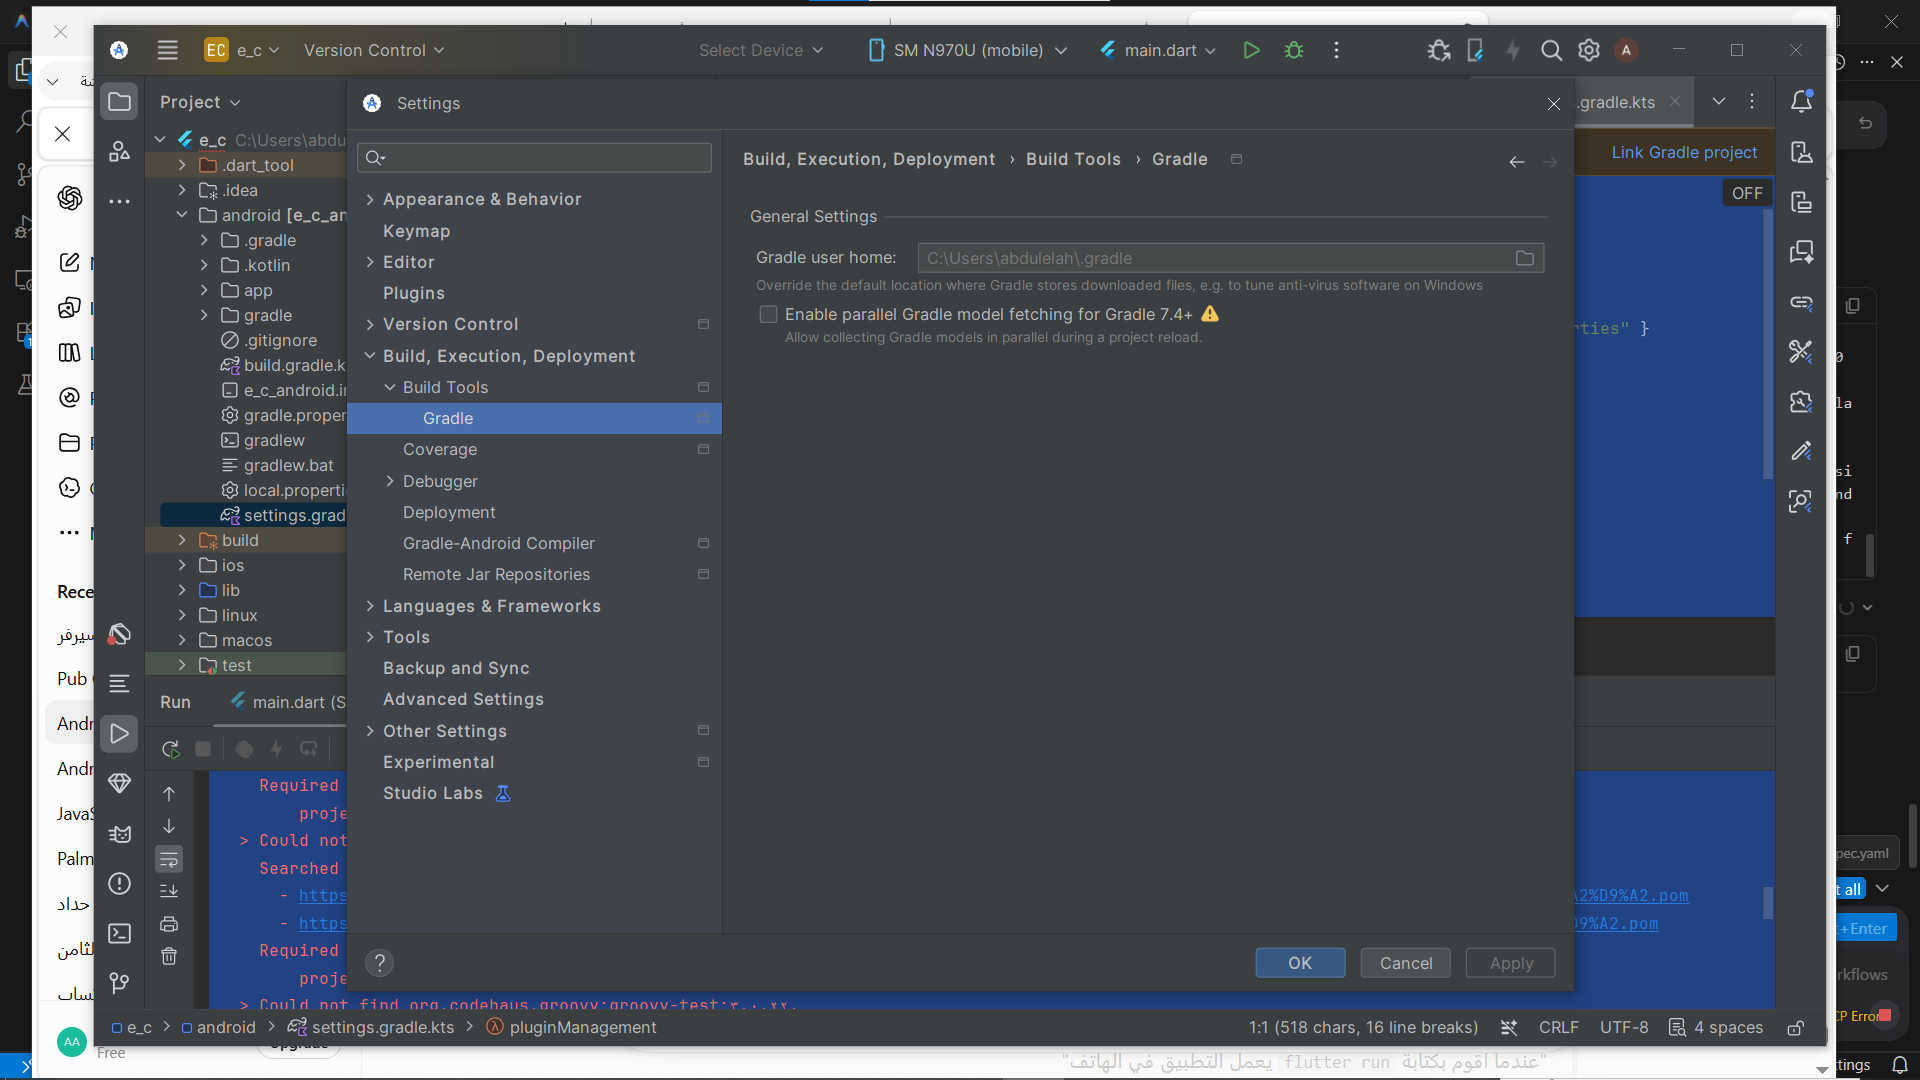Click pluginManagement in the breadcrumb bar
The width and height of the screenshot is (1920, 1080).
(583, 1027)
